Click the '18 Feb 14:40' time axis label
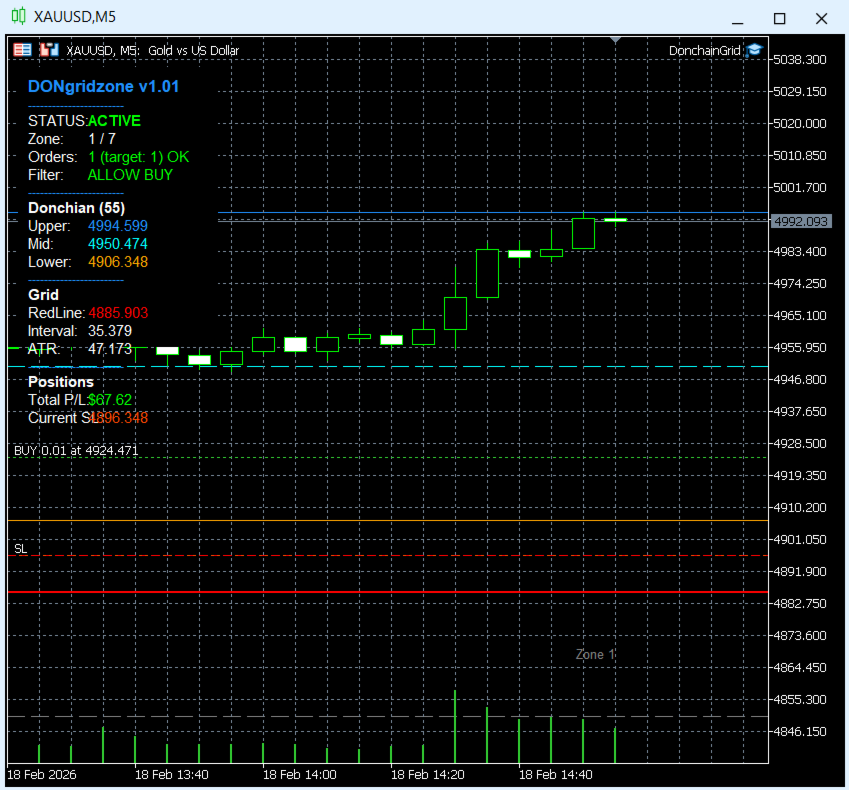The width and height of the screenshot is (849, 790). point(556,775)
